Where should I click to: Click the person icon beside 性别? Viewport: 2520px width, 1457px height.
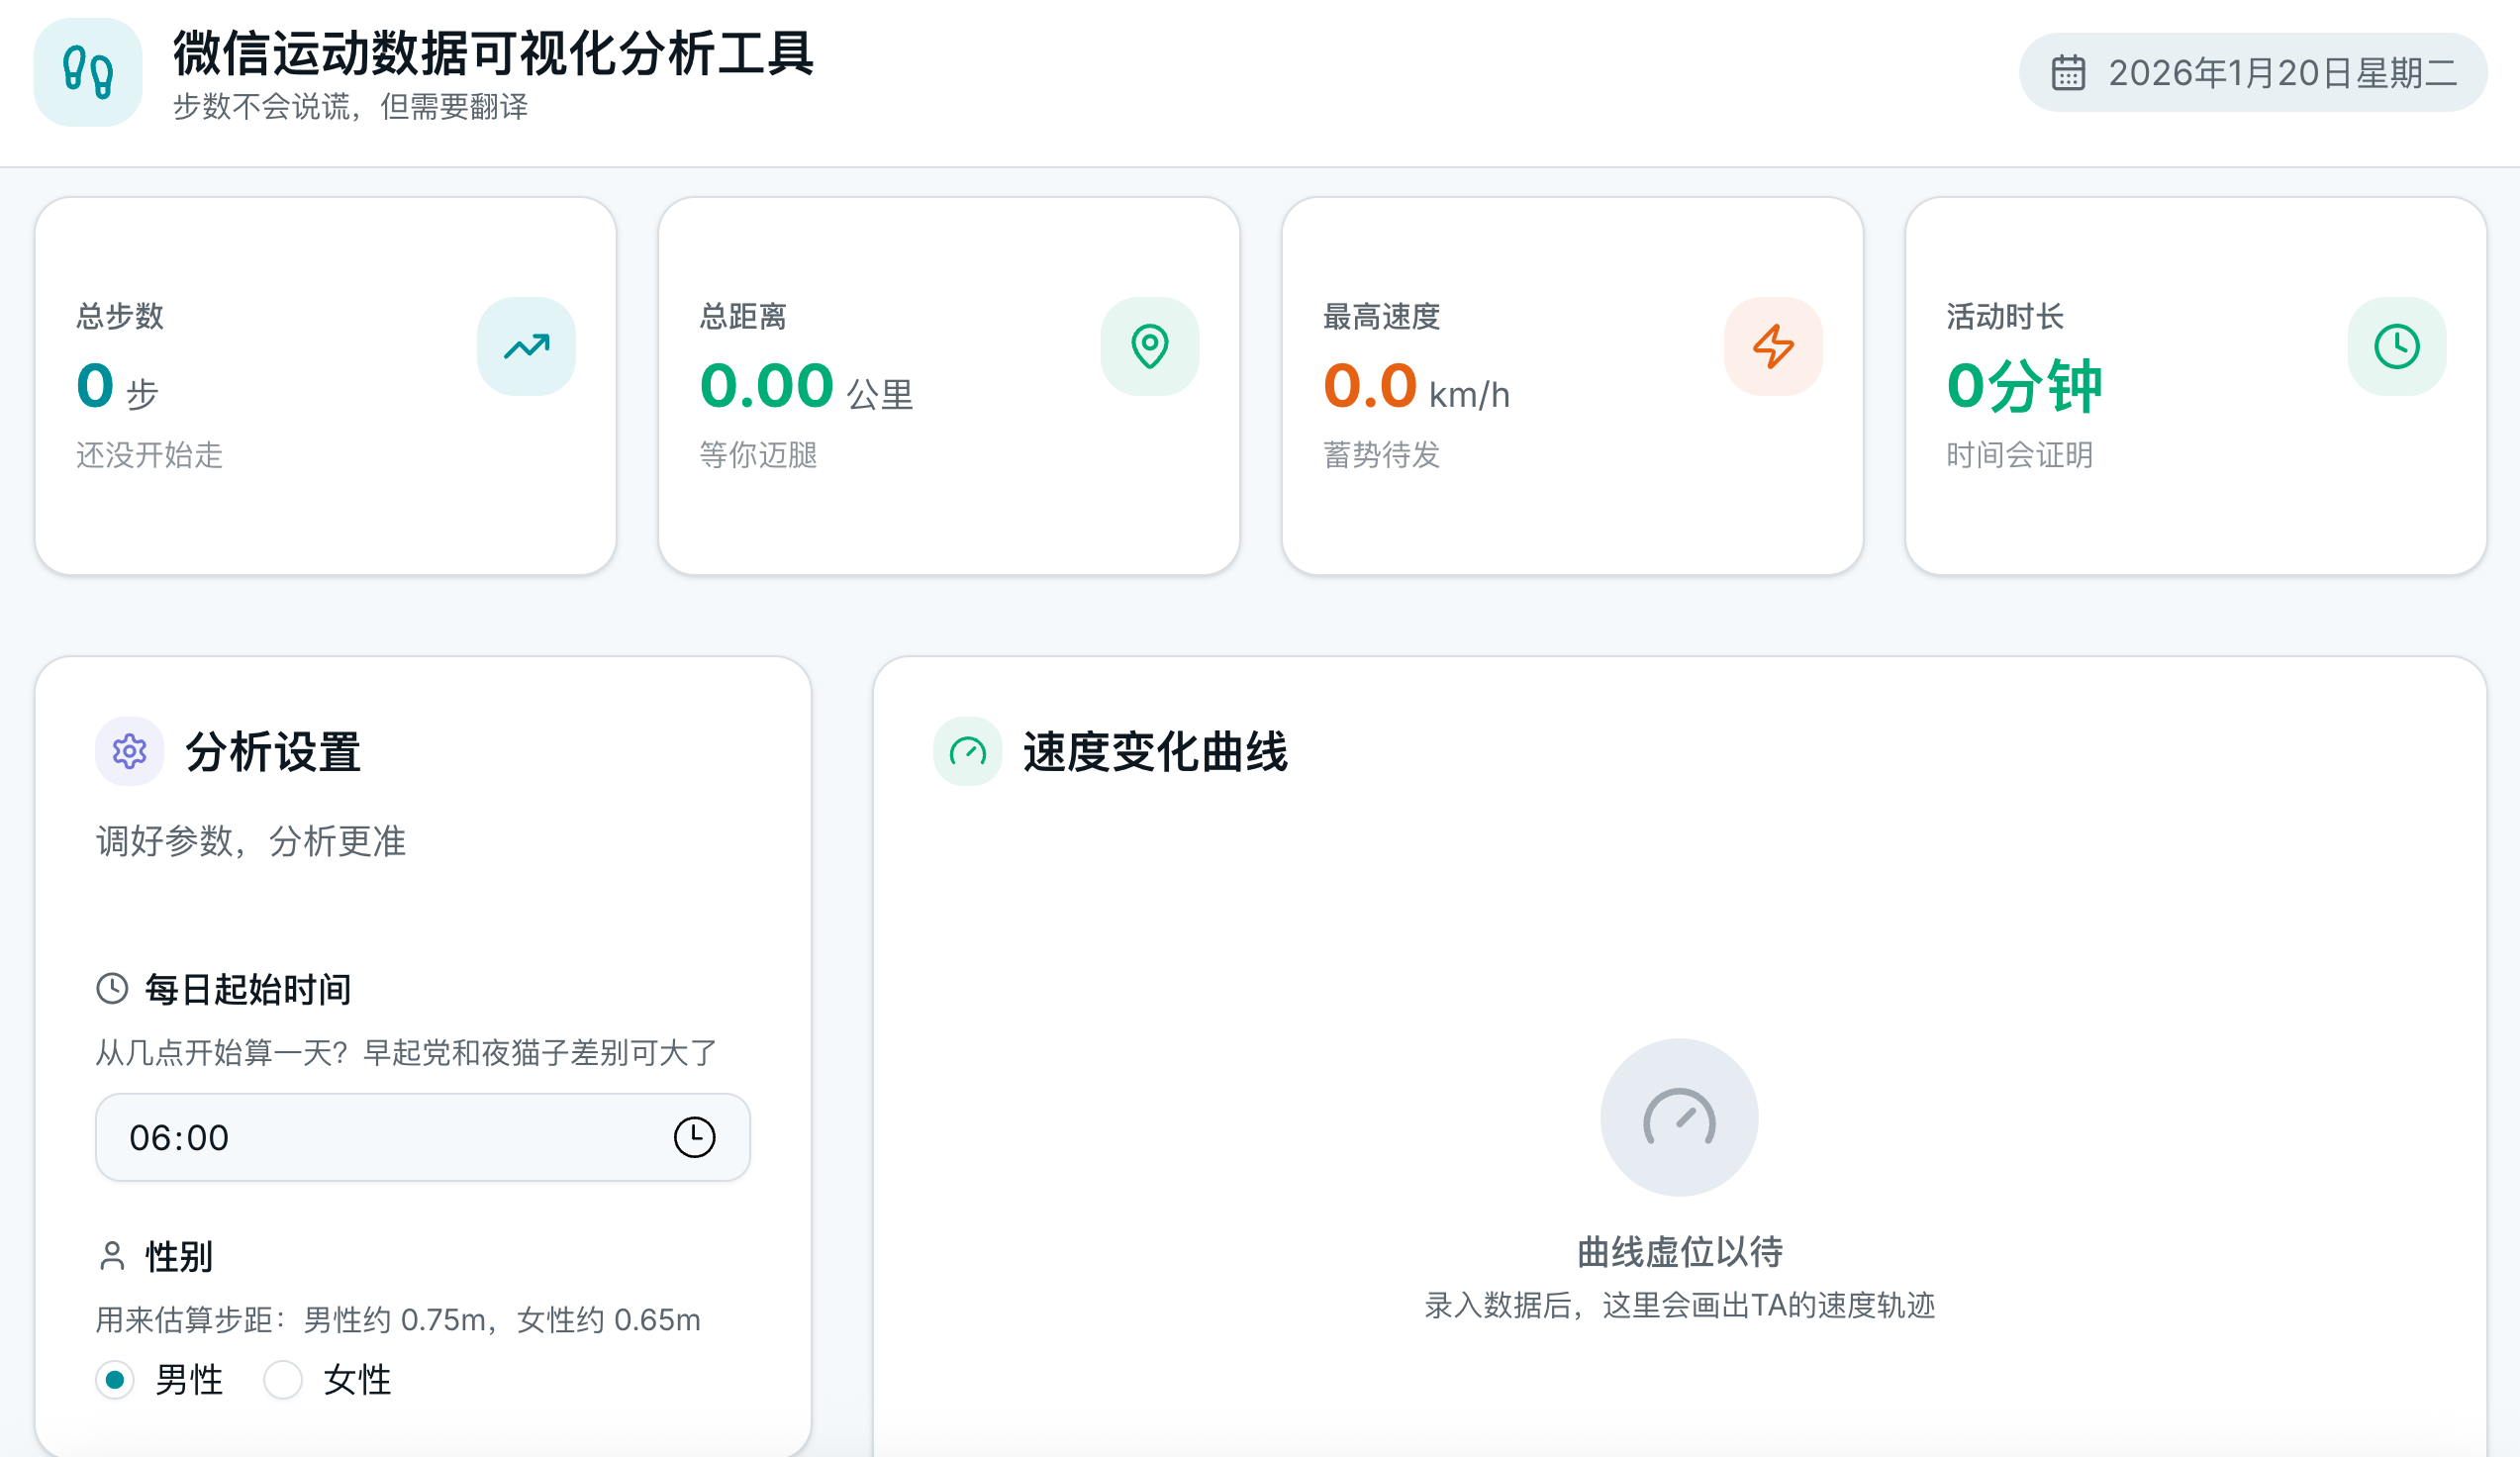click(112, 1256)
